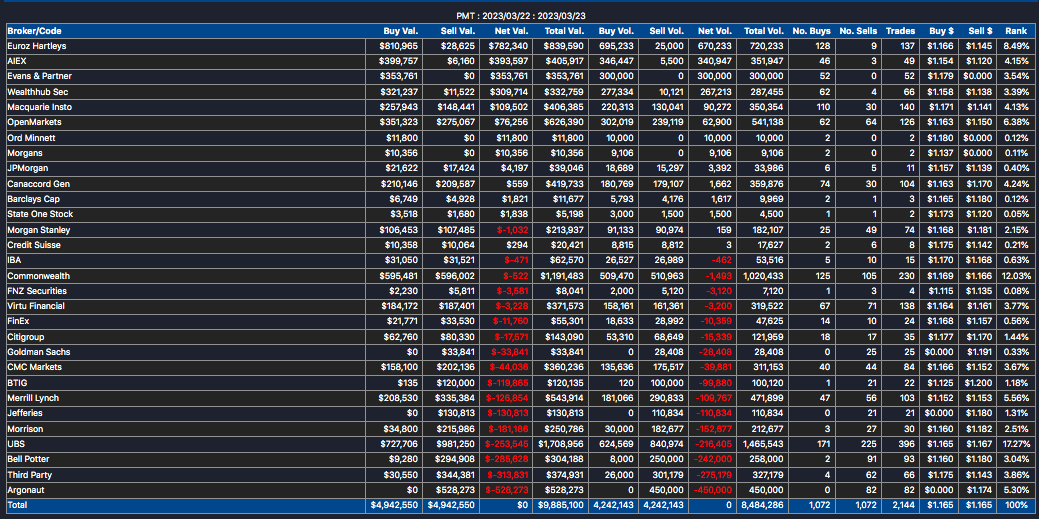Select the Jefferies broker name
1039x519 pixels.
[25, 413]
